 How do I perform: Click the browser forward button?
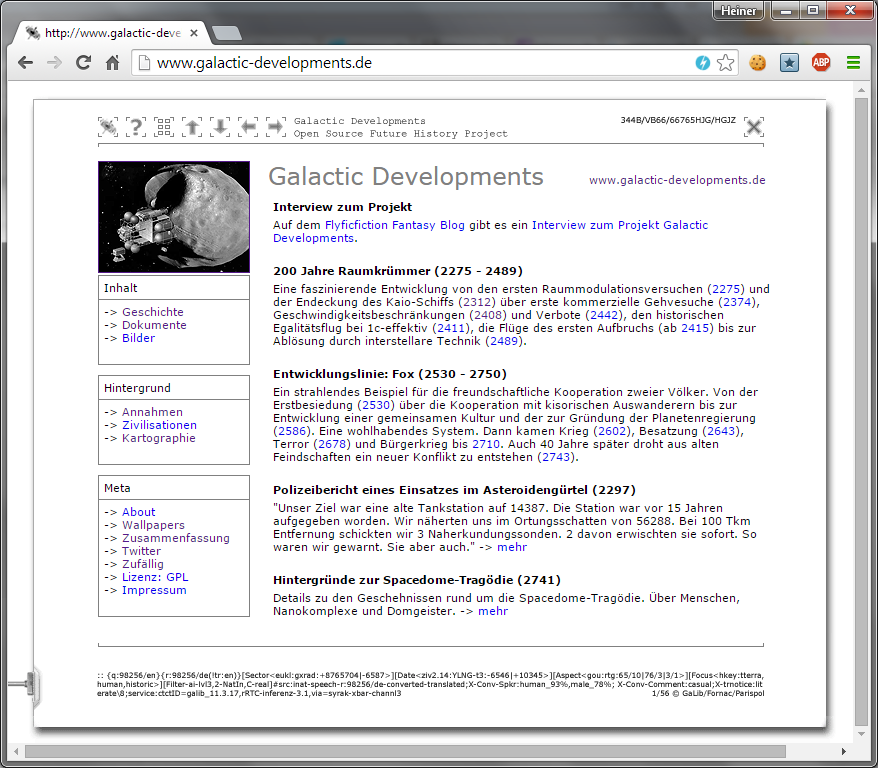54,63
